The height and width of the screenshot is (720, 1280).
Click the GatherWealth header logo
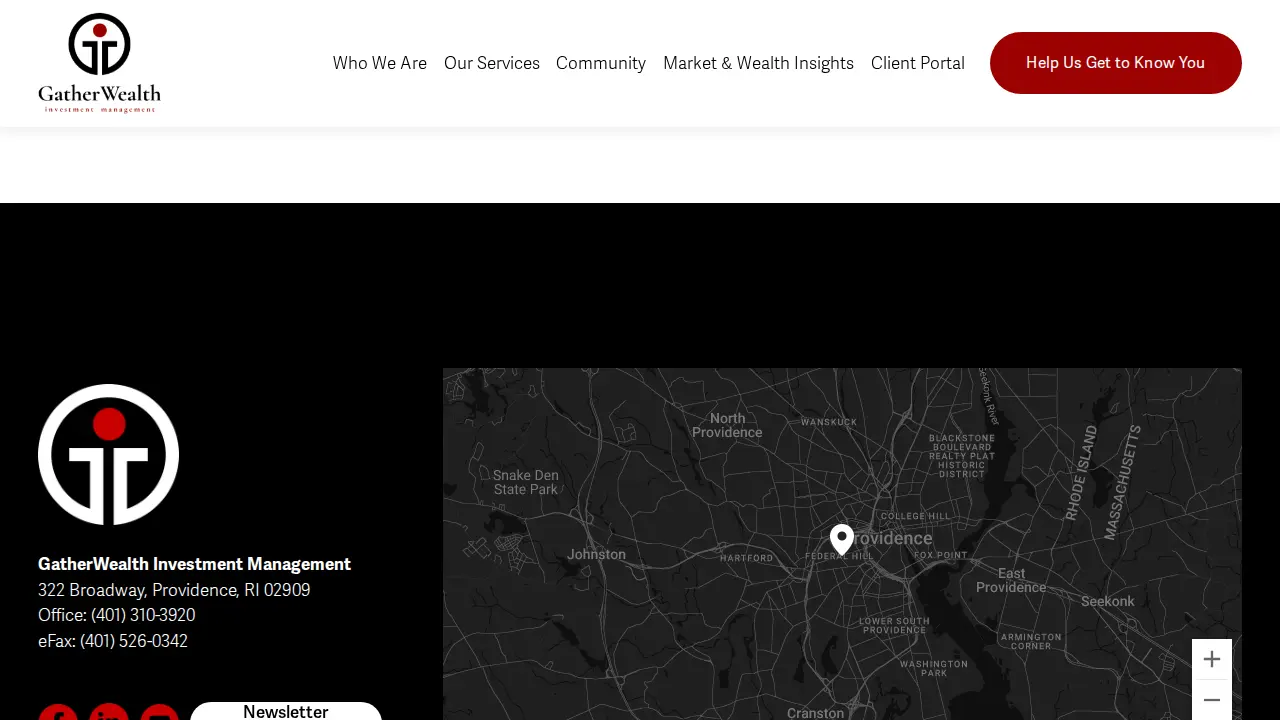point(99,63)
